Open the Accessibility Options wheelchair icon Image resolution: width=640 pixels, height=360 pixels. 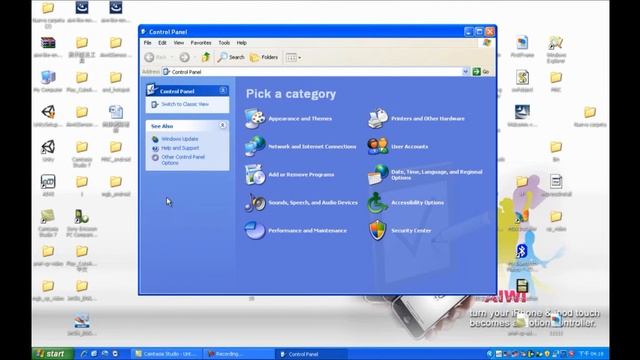point(378,202)
